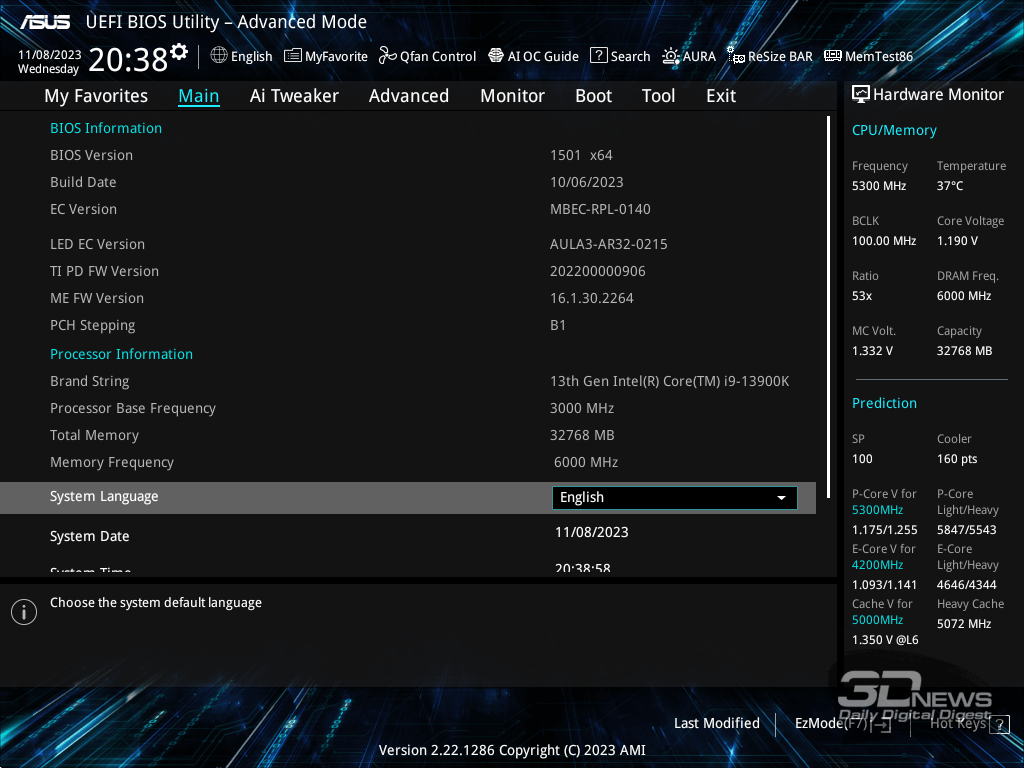Click the globe language icon

219,56
